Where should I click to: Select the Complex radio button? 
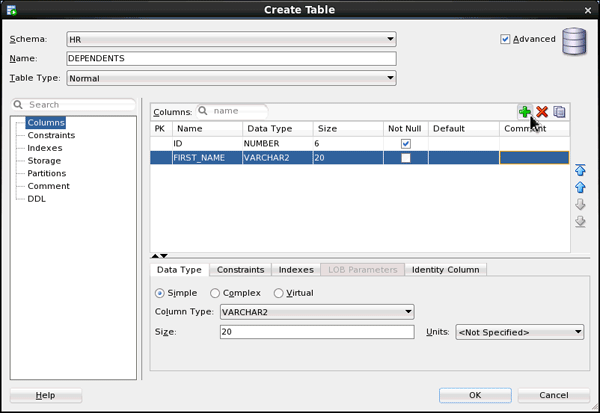click(216, 293)
